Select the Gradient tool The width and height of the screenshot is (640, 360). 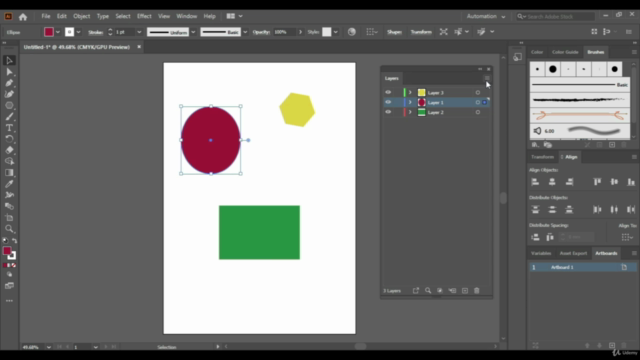[9, 173]
